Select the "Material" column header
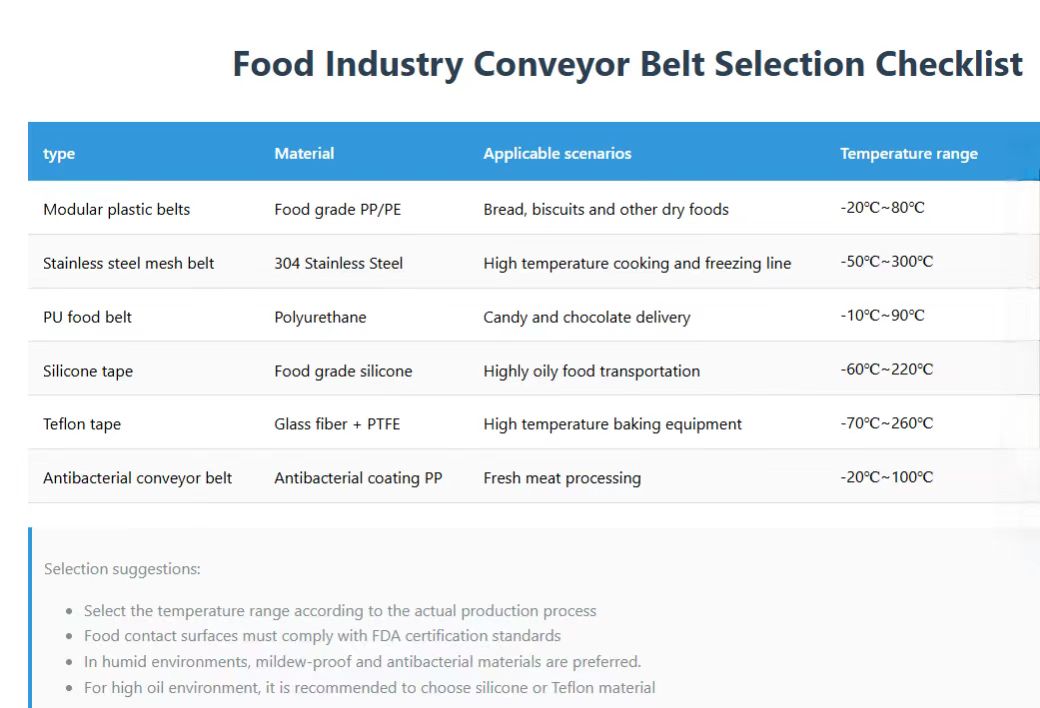The height and width of the screenshot is (708, 1040). (304, 154)
